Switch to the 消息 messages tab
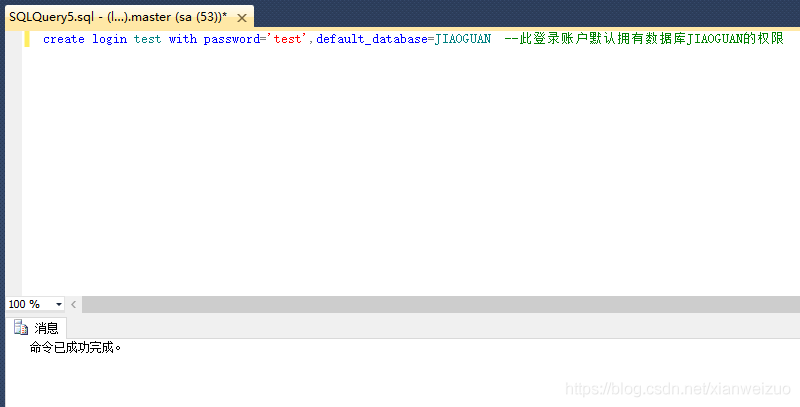This screenshot has width=800, height=407. 36,327
